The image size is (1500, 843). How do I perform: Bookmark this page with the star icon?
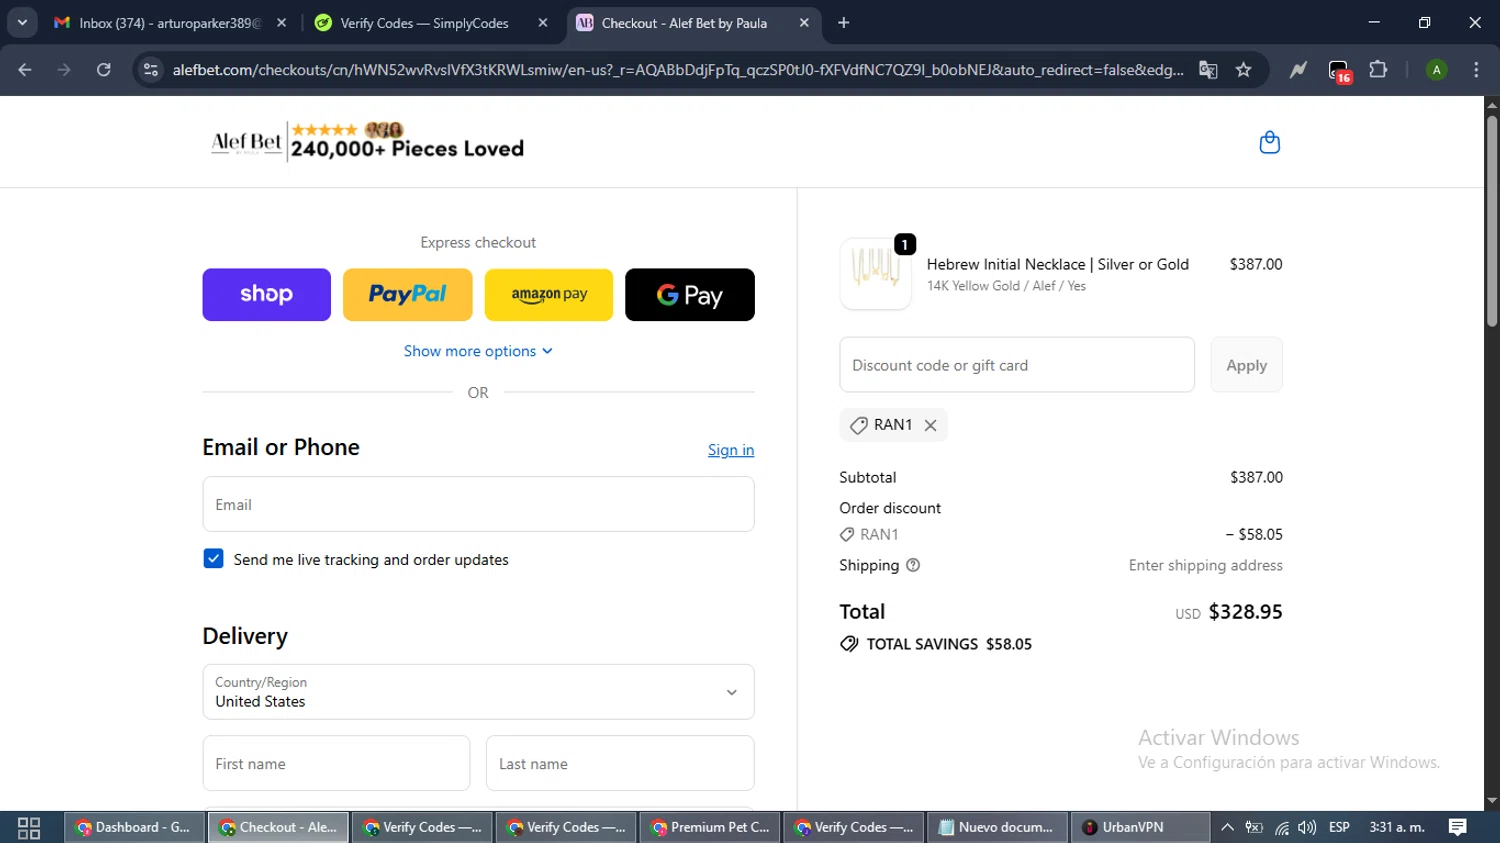pyautogui.click(x=1243, y=70)
